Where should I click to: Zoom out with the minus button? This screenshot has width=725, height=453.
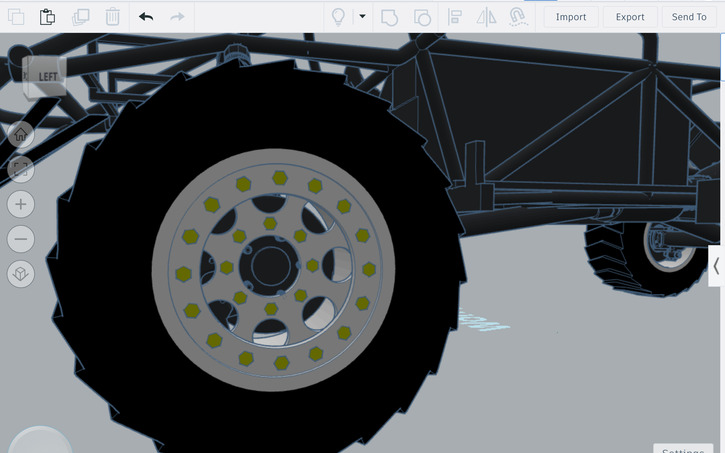(x=21, y=239)
